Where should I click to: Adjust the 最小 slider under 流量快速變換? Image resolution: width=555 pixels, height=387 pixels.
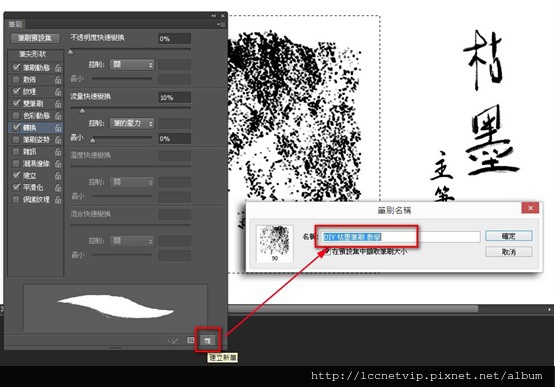pyautogui.click(x=93, y=140)
